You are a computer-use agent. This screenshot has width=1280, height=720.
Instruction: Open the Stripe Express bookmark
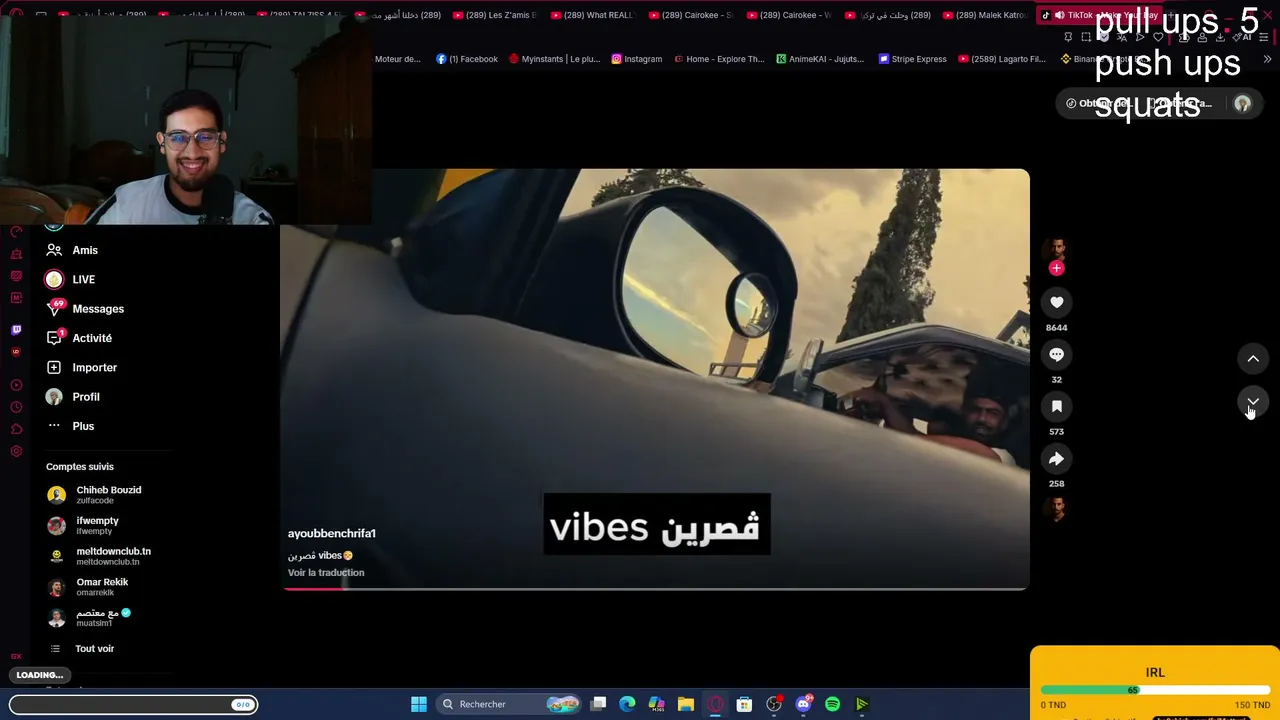pos(912,59)
